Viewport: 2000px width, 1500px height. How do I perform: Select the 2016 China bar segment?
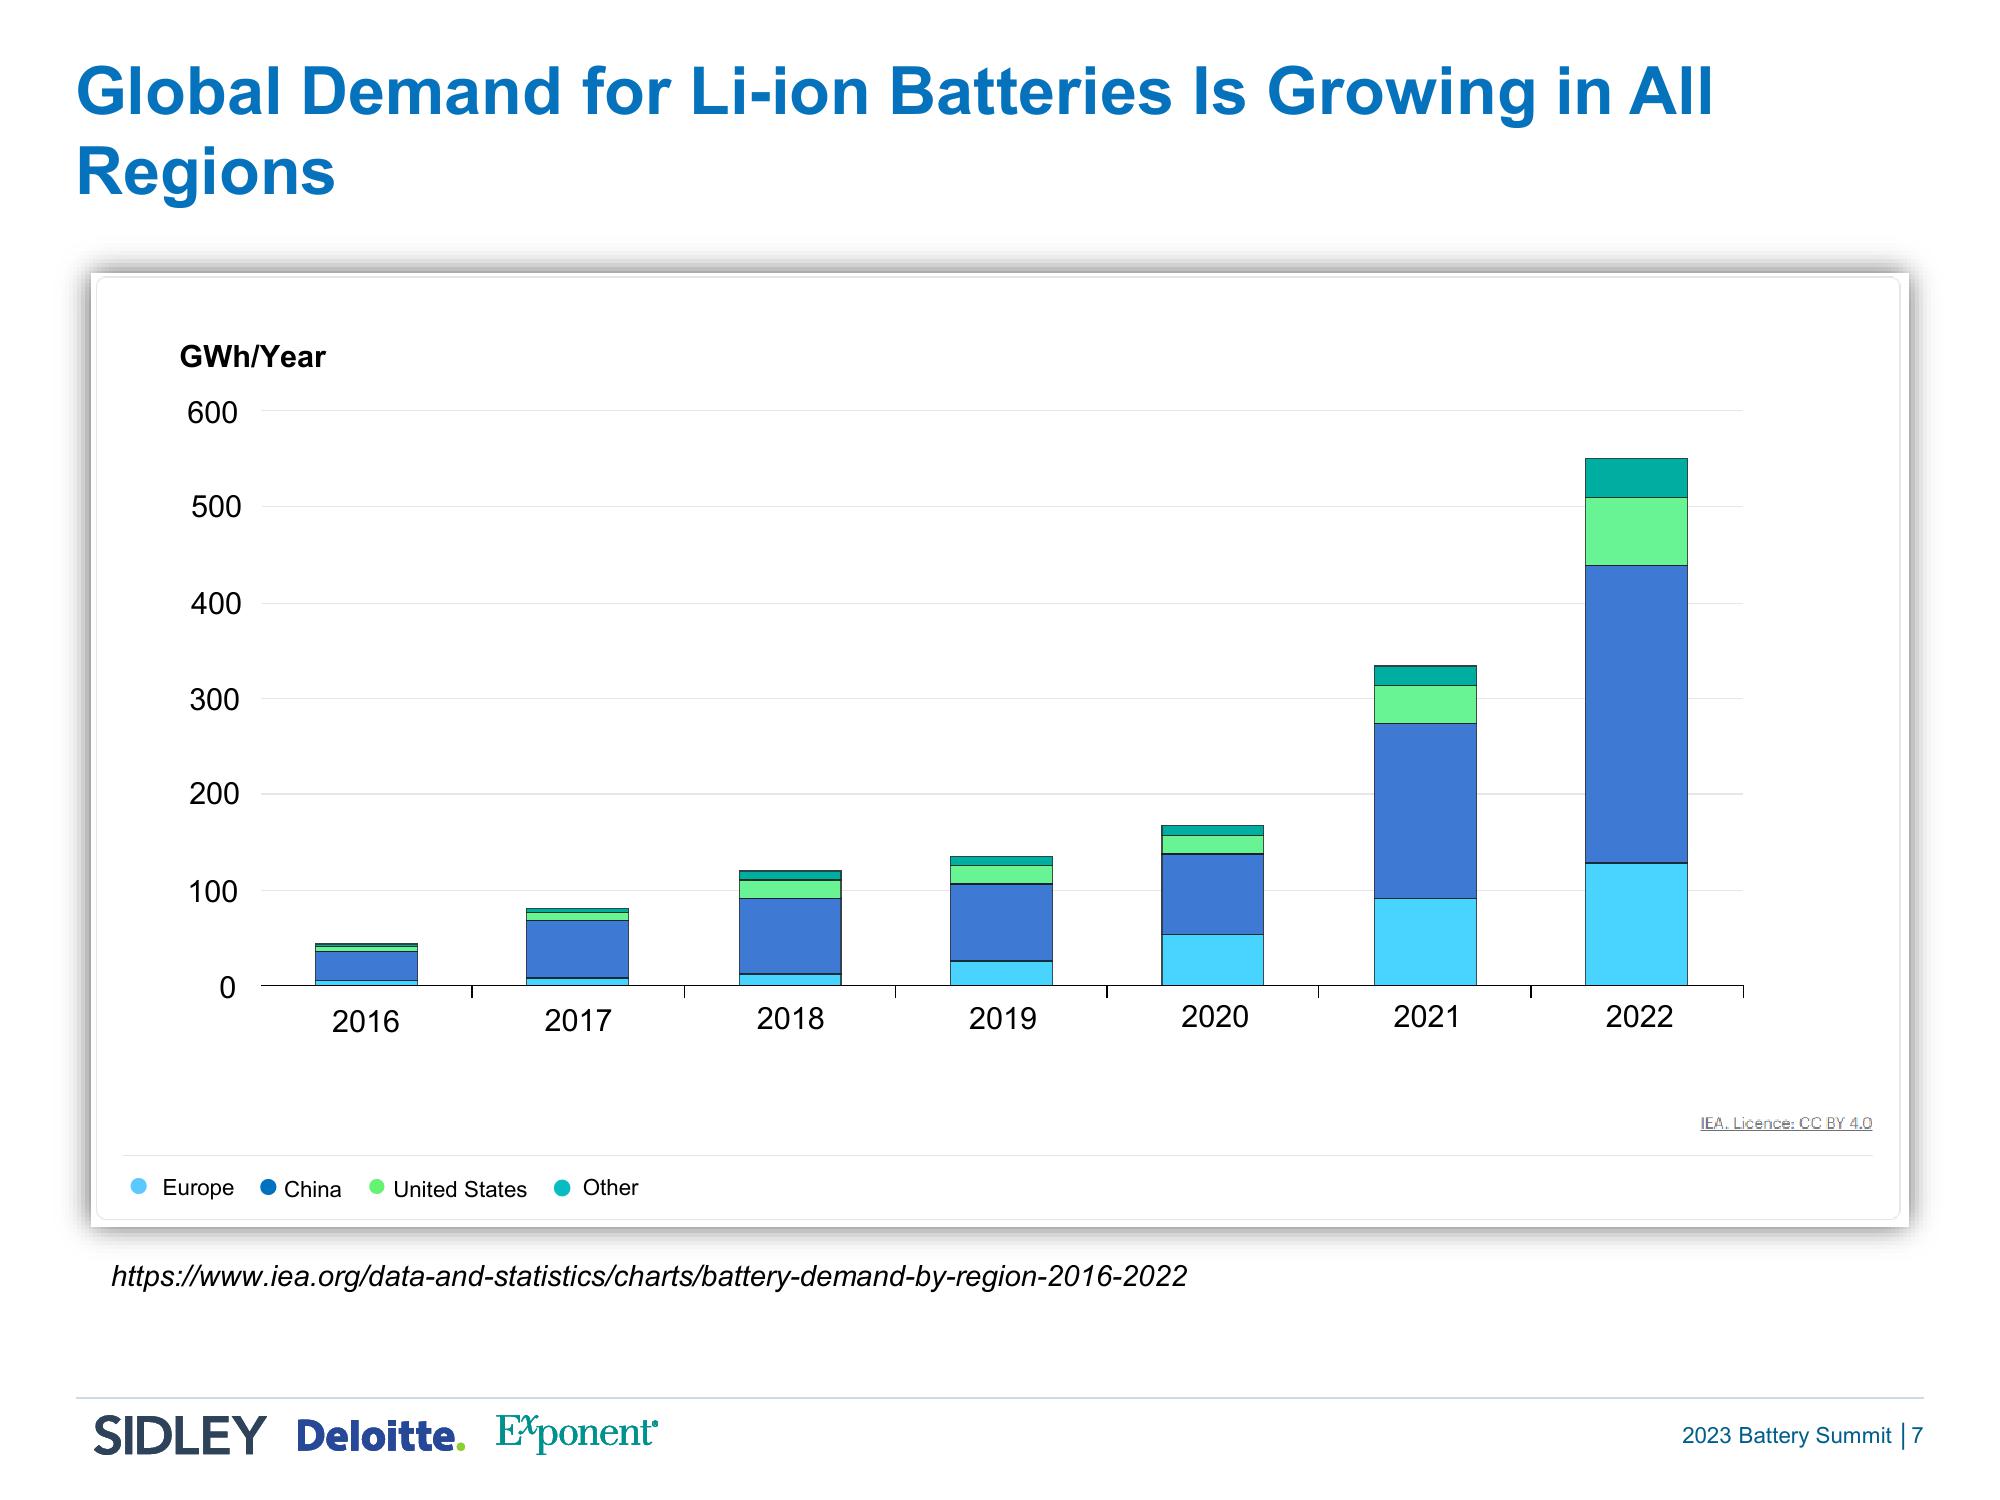click(x=366, y=966)
